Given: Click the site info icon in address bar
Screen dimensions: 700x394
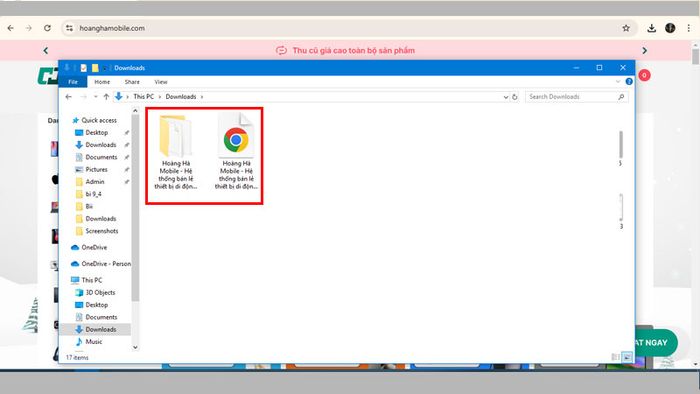Looking at the screenshot, I should click(x=69, y=28).
